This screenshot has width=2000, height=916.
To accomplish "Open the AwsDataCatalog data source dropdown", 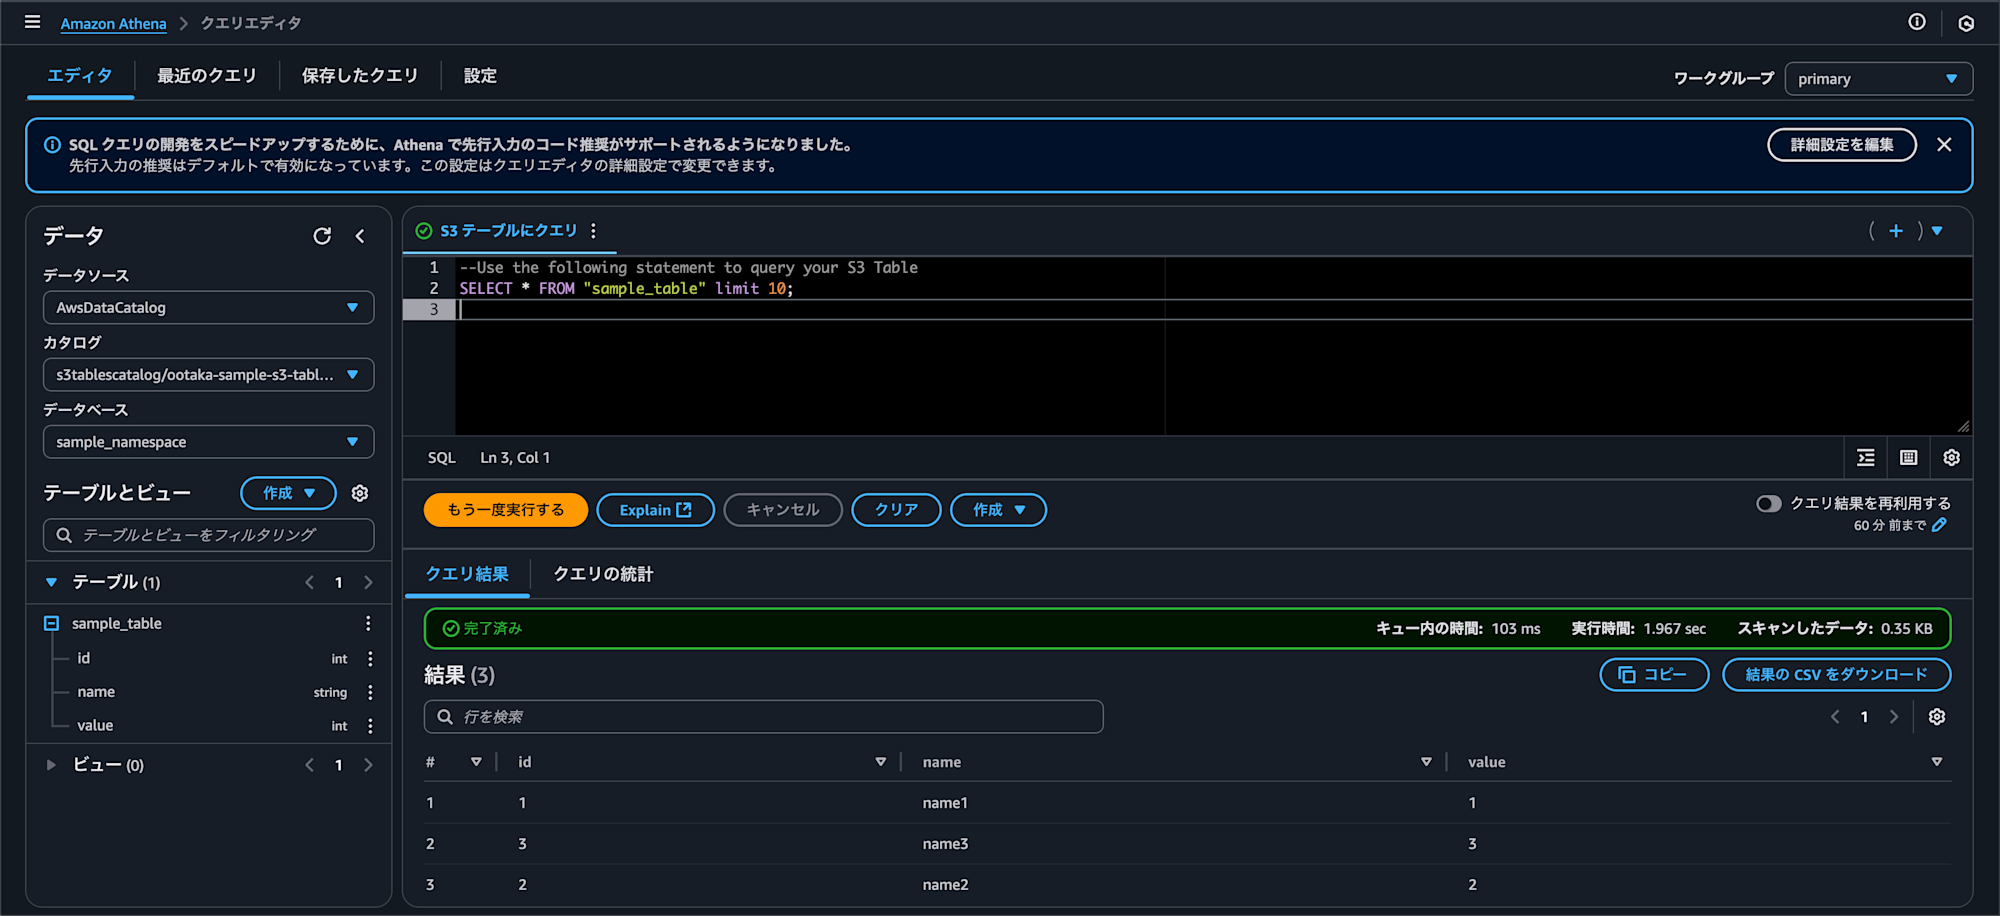I will [208, 308].
